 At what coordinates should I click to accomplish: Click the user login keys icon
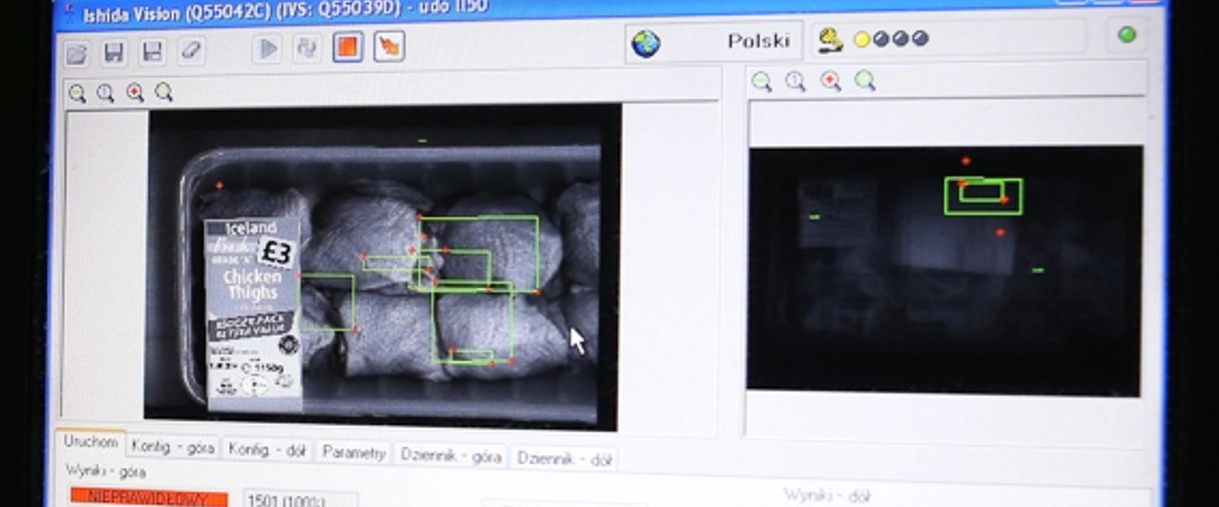830,39
